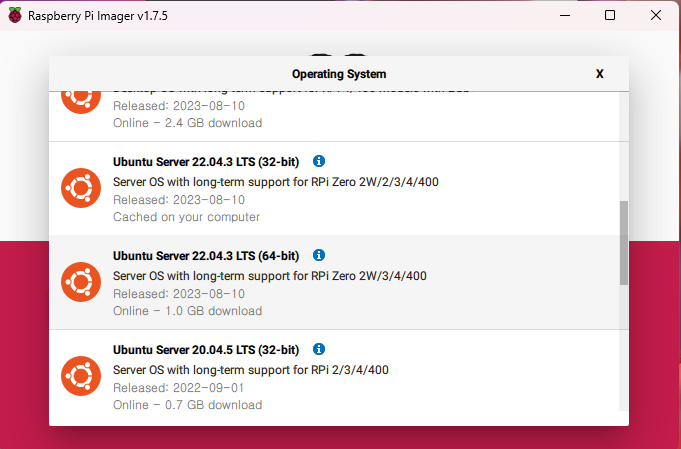Image resolution: width=681 pixels, height=449 pixels.
Task: Select Ubuntu Server 20.04.5 LTS (32-bit)
Action: 334,370
